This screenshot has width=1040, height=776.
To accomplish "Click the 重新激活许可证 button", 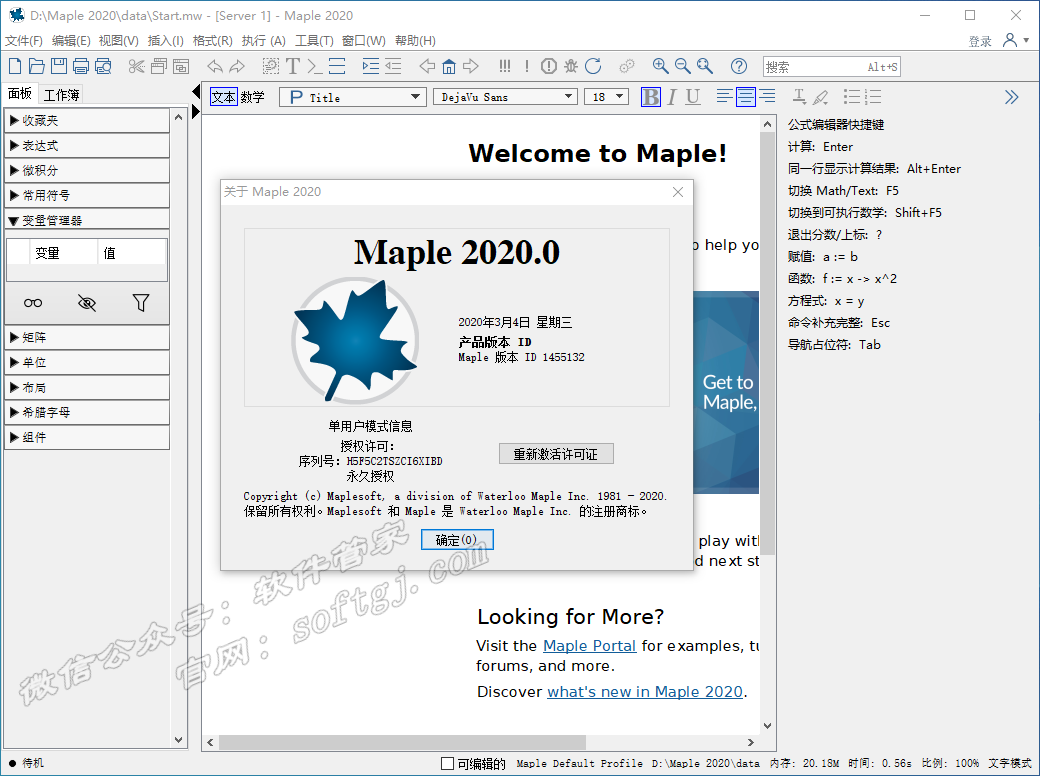I will 556,454.
